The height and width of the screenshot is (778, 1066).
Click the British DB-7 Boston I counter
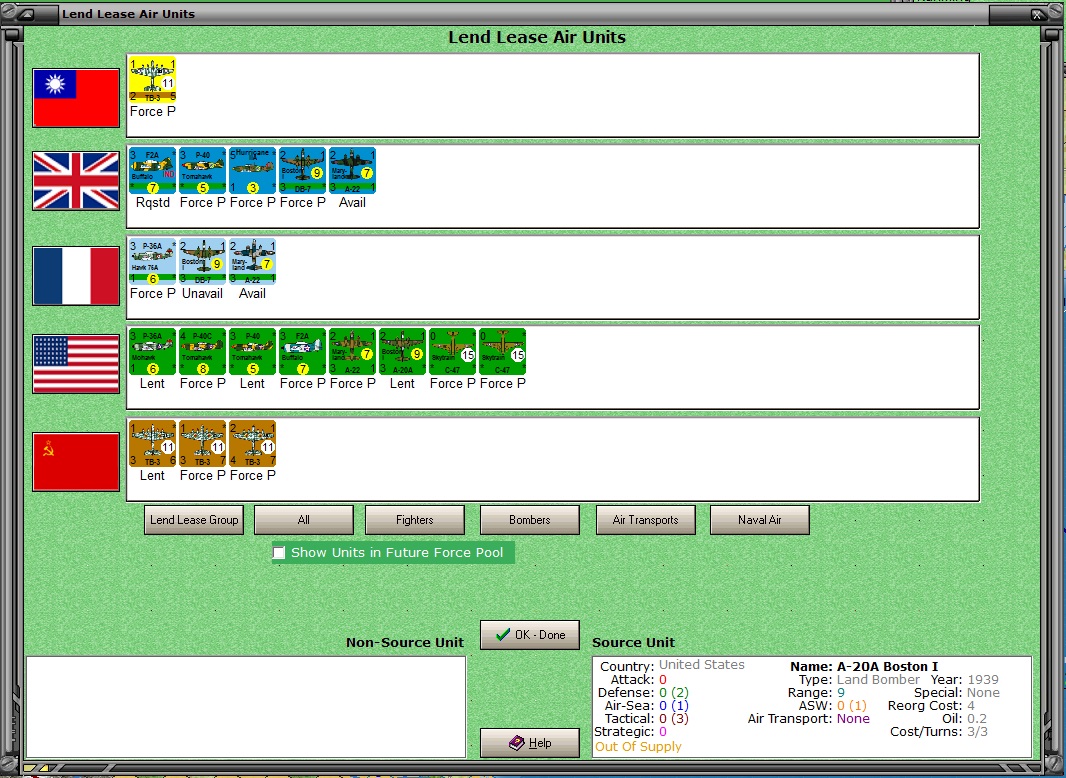[302, 171]
